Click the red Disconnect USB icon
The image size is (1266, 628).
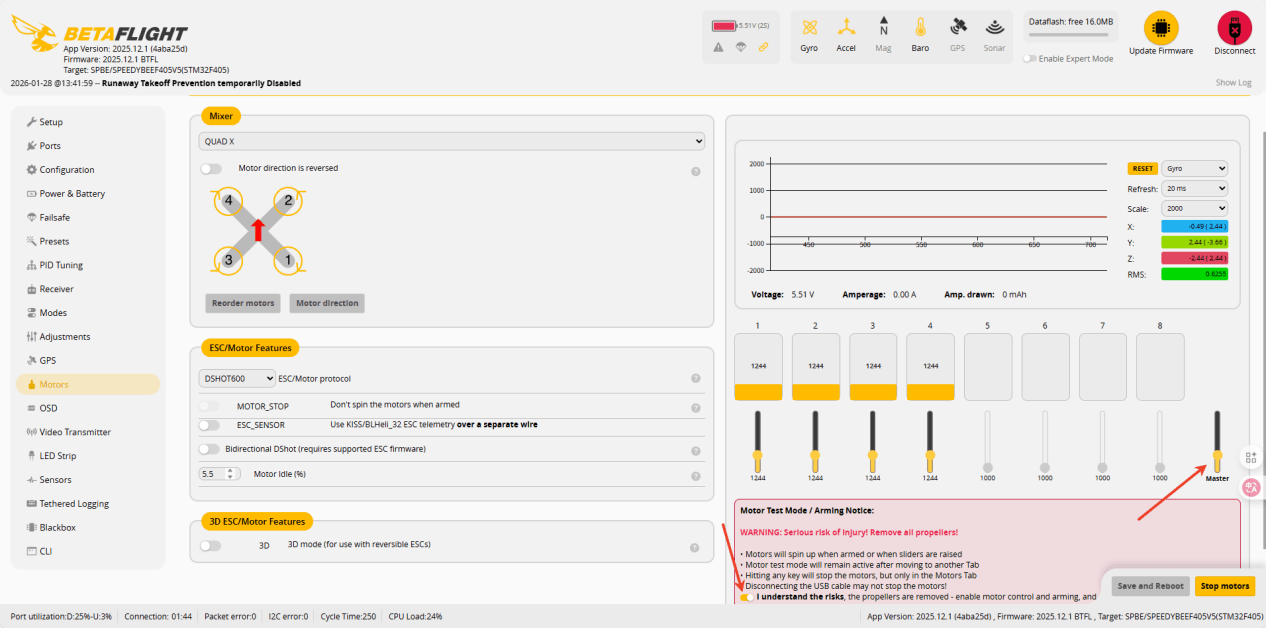point(1234,28)
